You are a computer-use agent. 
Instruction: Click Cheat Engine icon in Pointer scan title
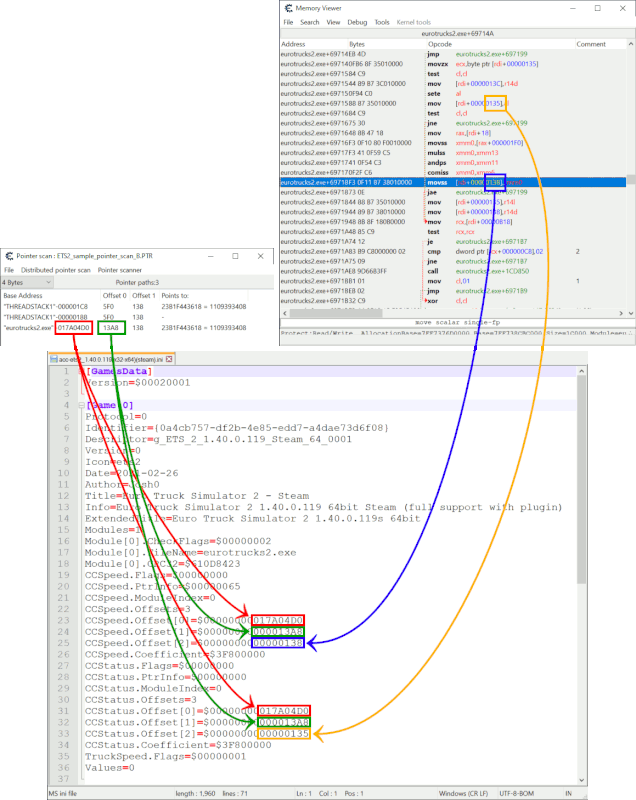point(9,256)
